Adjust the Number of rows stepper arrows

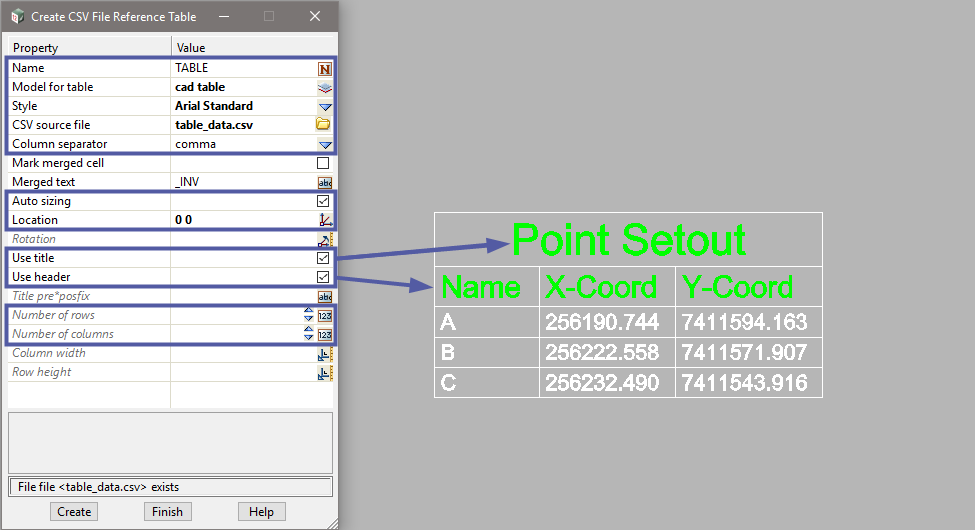[308, 315]
